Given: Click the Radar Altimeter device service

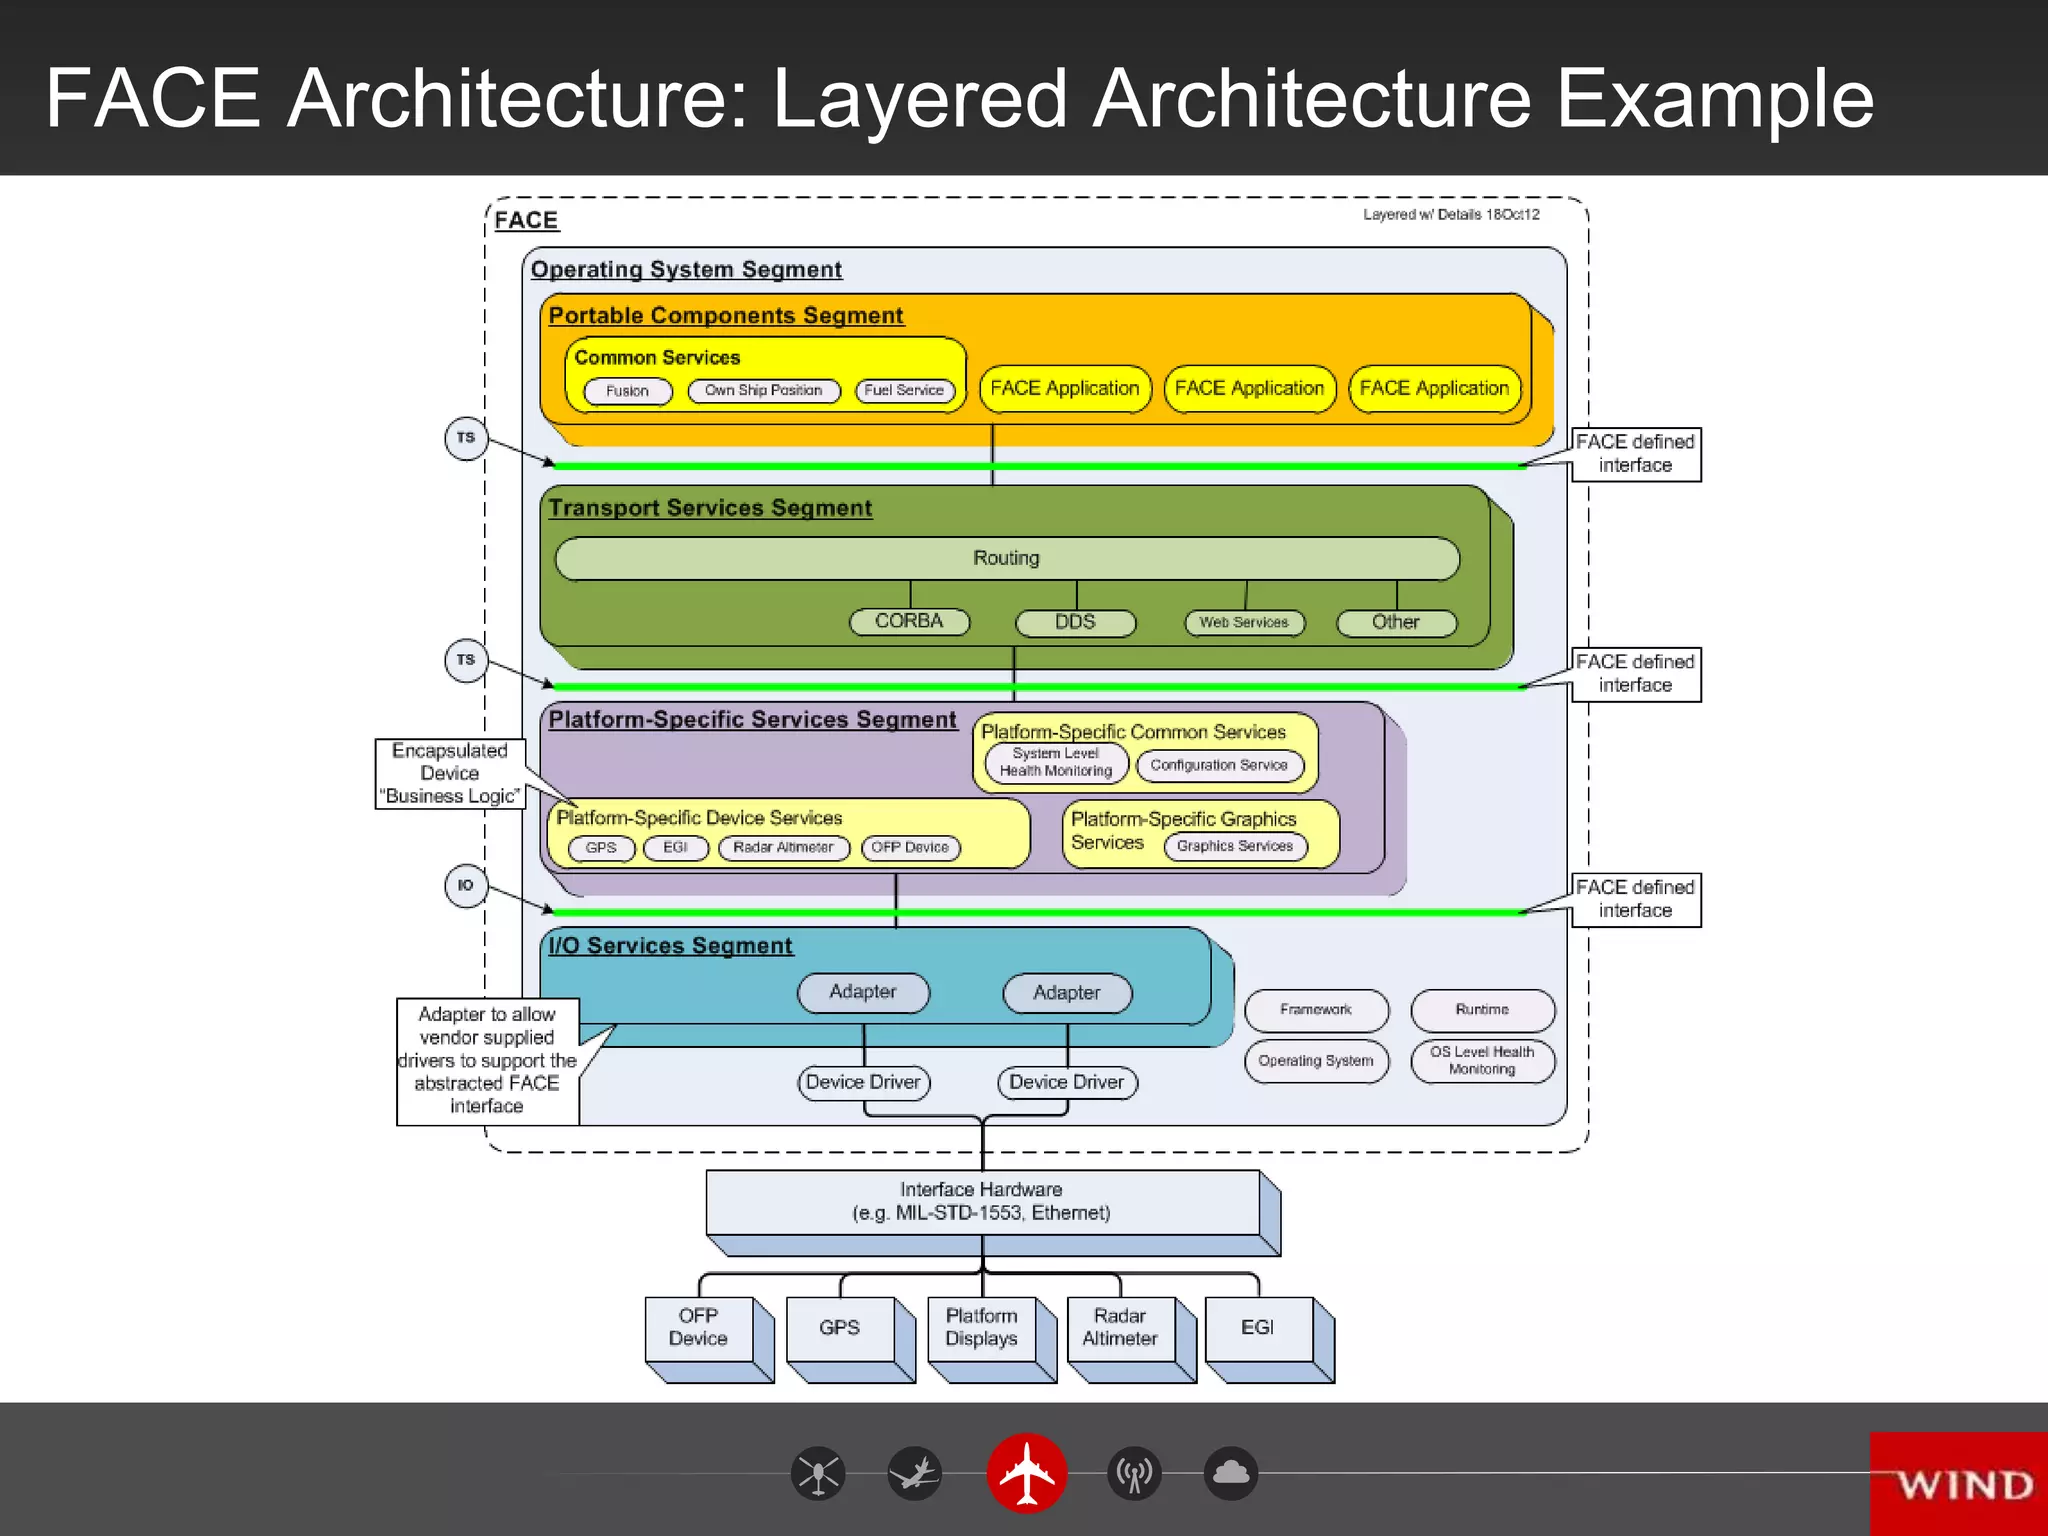Looking at the screenshot, I should point(783,847).
